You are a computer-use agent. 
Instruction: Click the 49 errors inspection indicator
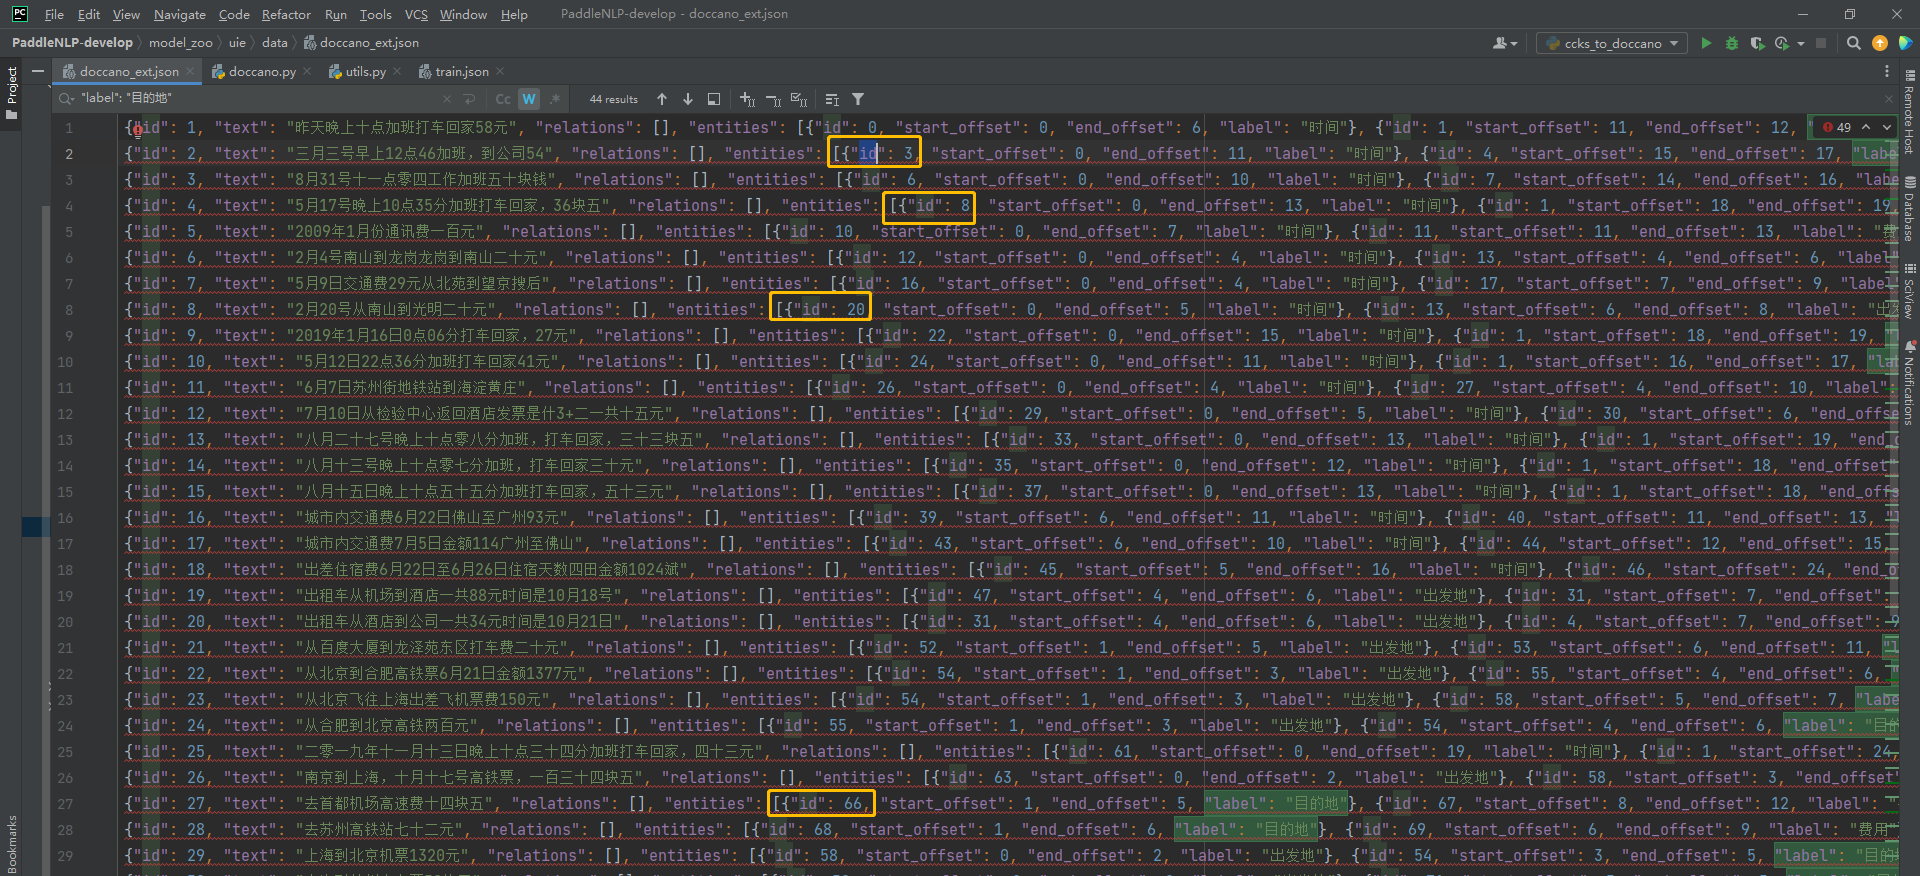[x=1837, y=127]
